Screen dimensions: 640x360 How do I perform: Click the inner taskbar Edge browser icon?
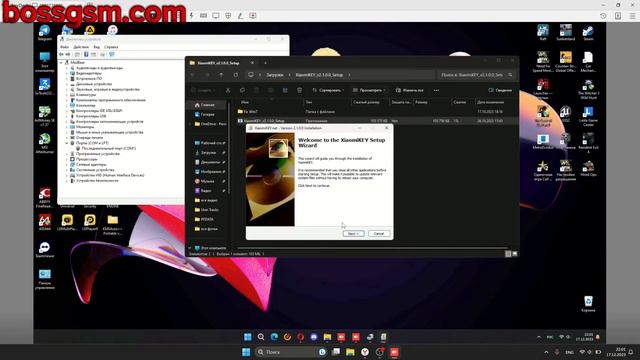tap(274, 337)
